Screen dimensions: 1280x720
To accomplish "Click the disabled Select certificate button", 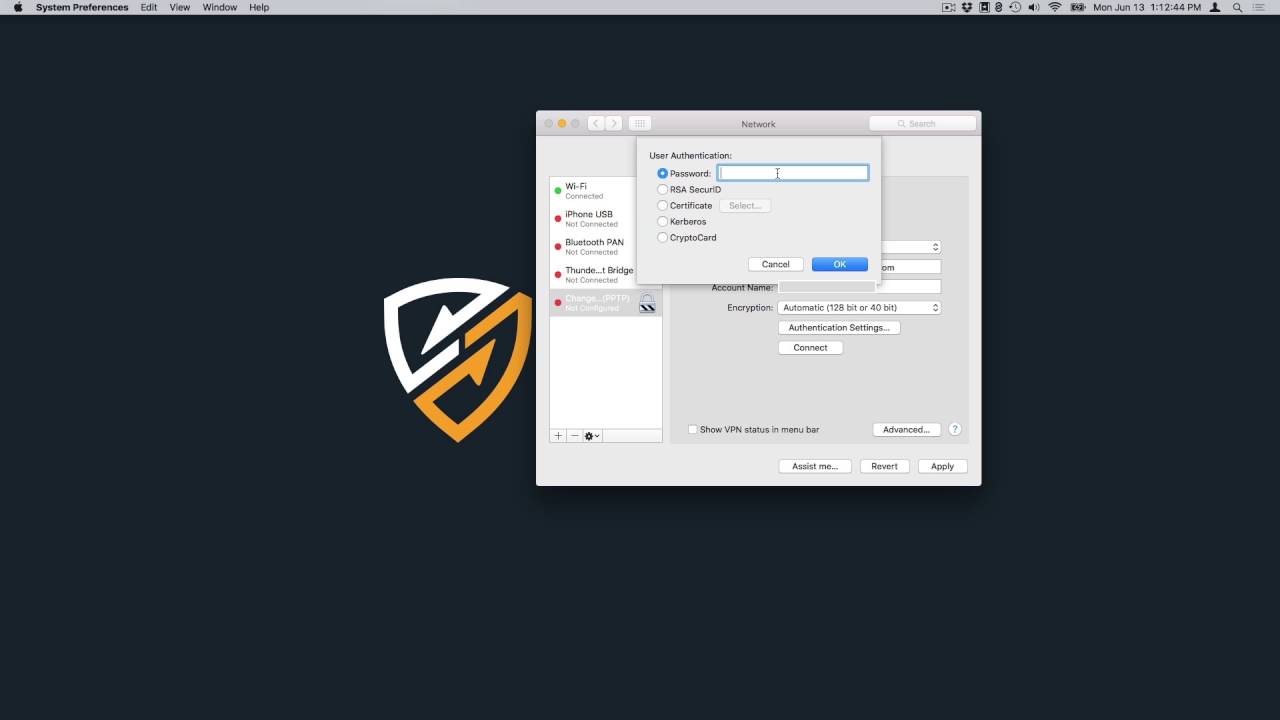I will coord(745,205).
